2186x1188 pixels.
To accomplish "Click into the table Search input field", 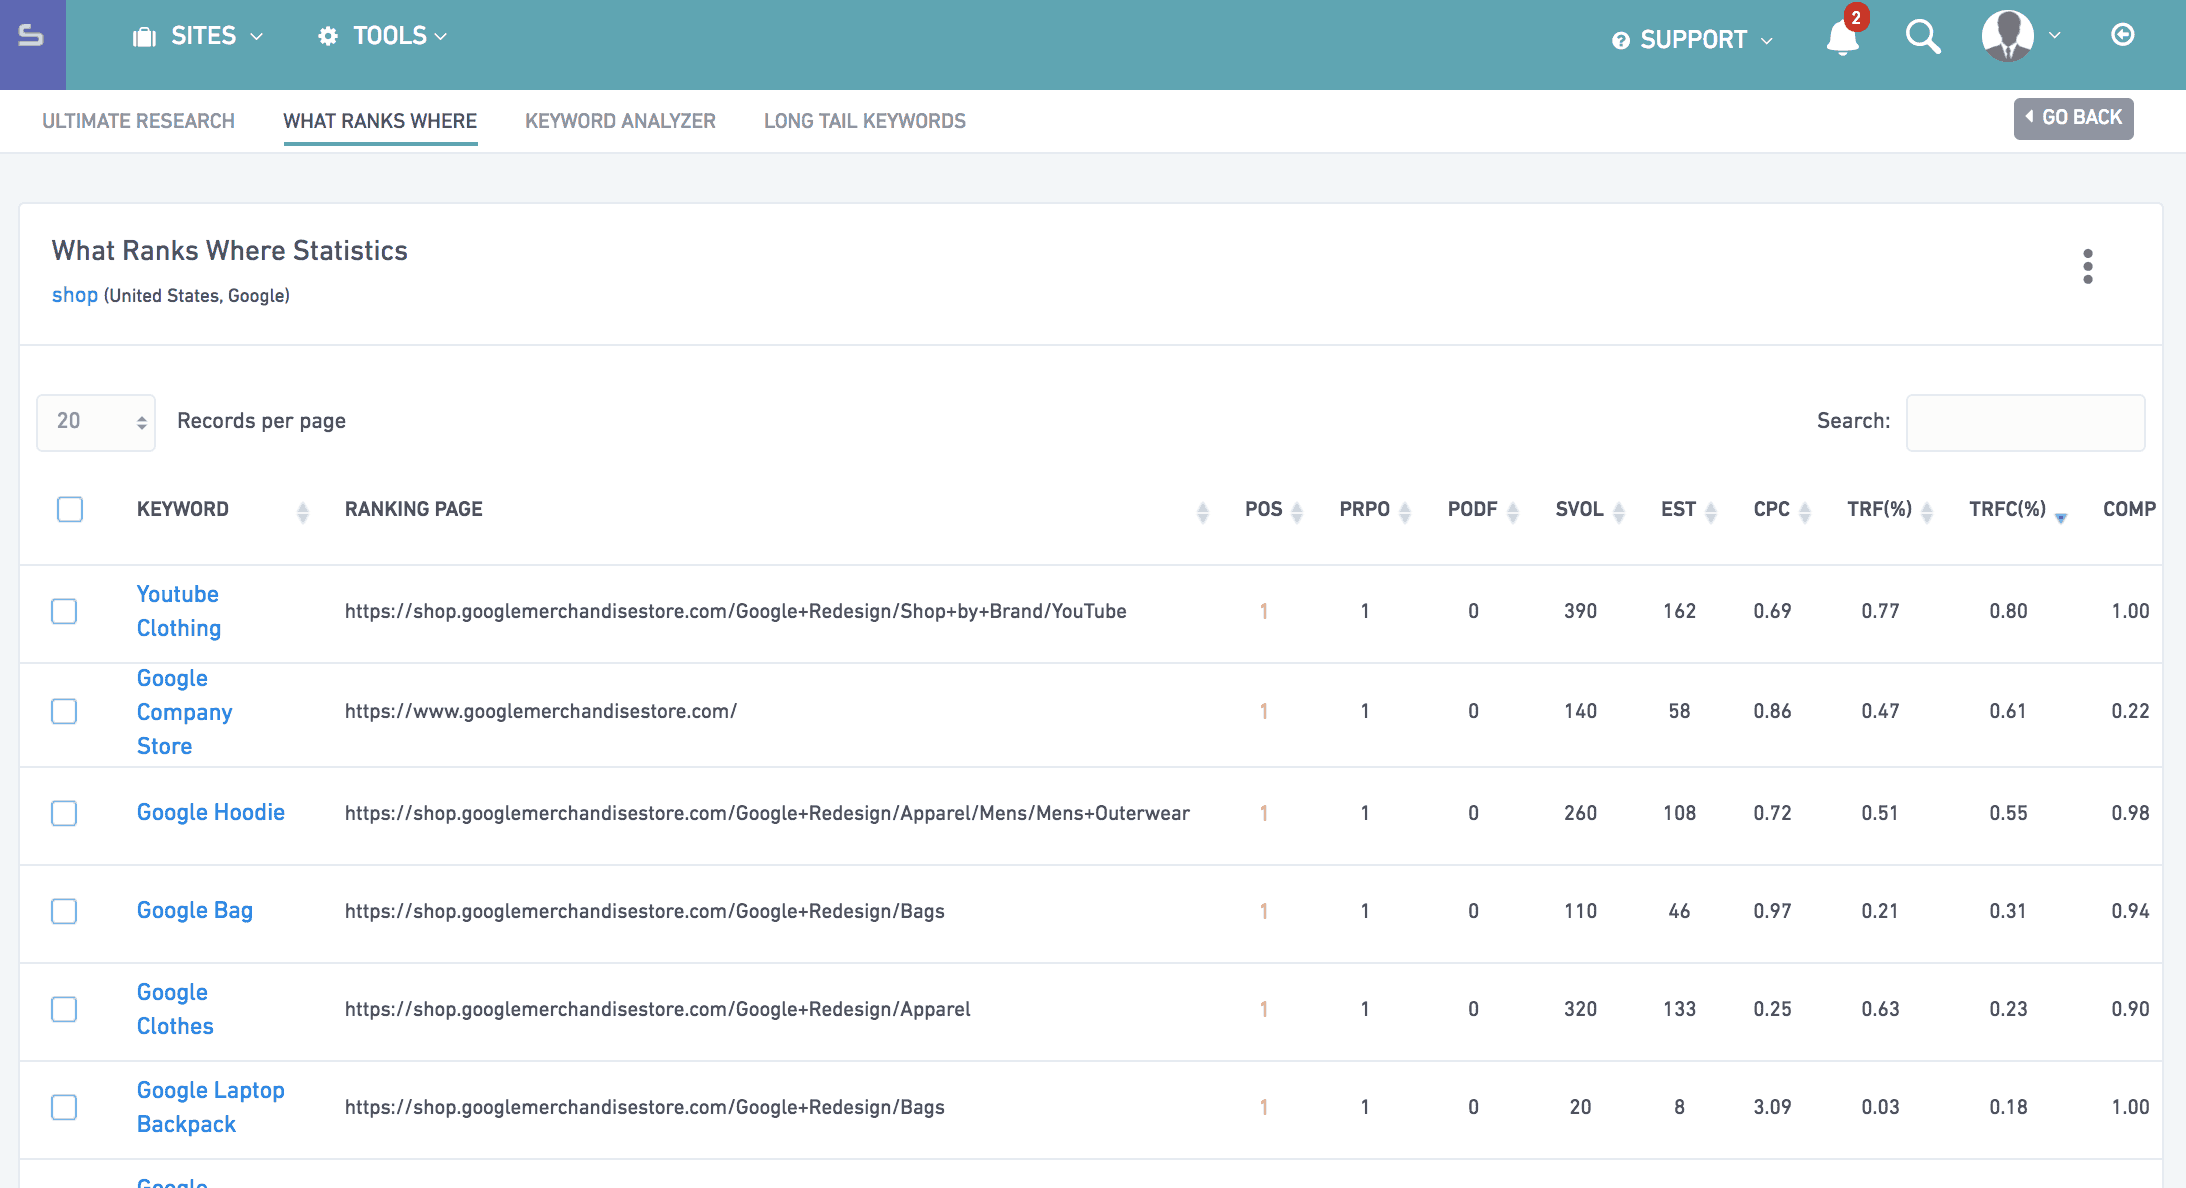I will coord(2025,422).
